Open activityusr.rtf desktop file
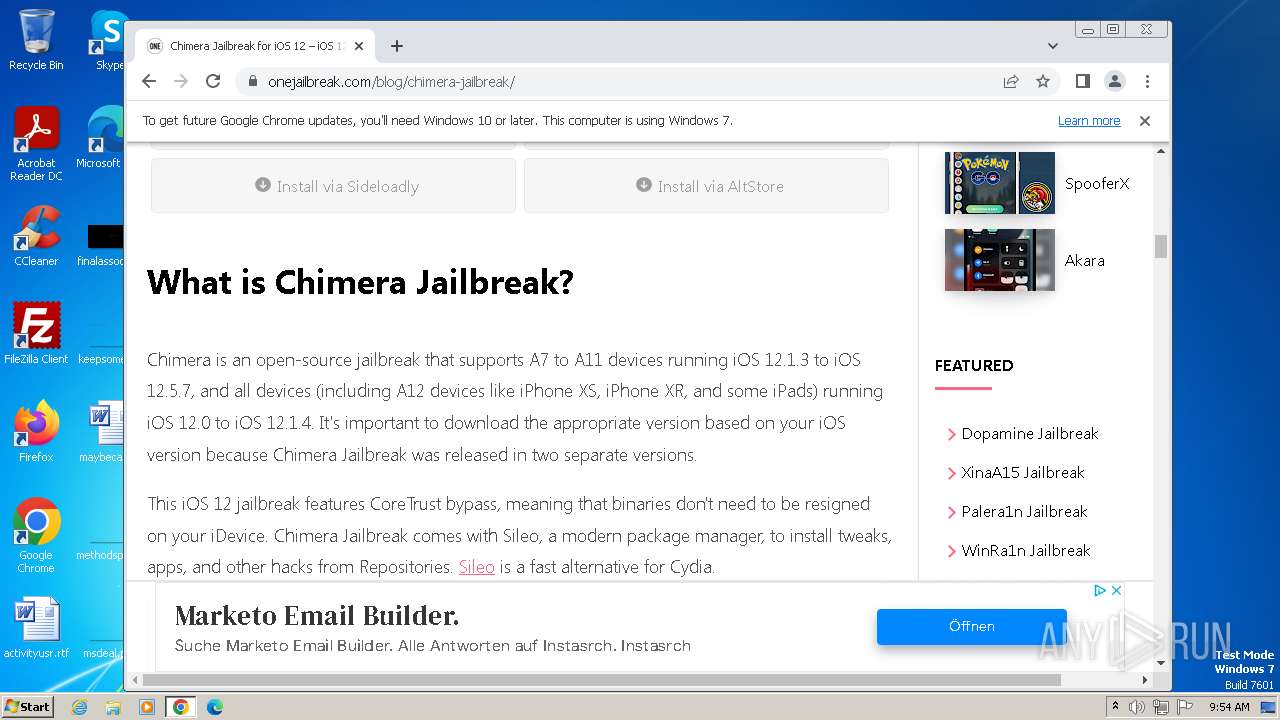The width and height of the screenshot is (1280, 720). (x=36, y=628)
